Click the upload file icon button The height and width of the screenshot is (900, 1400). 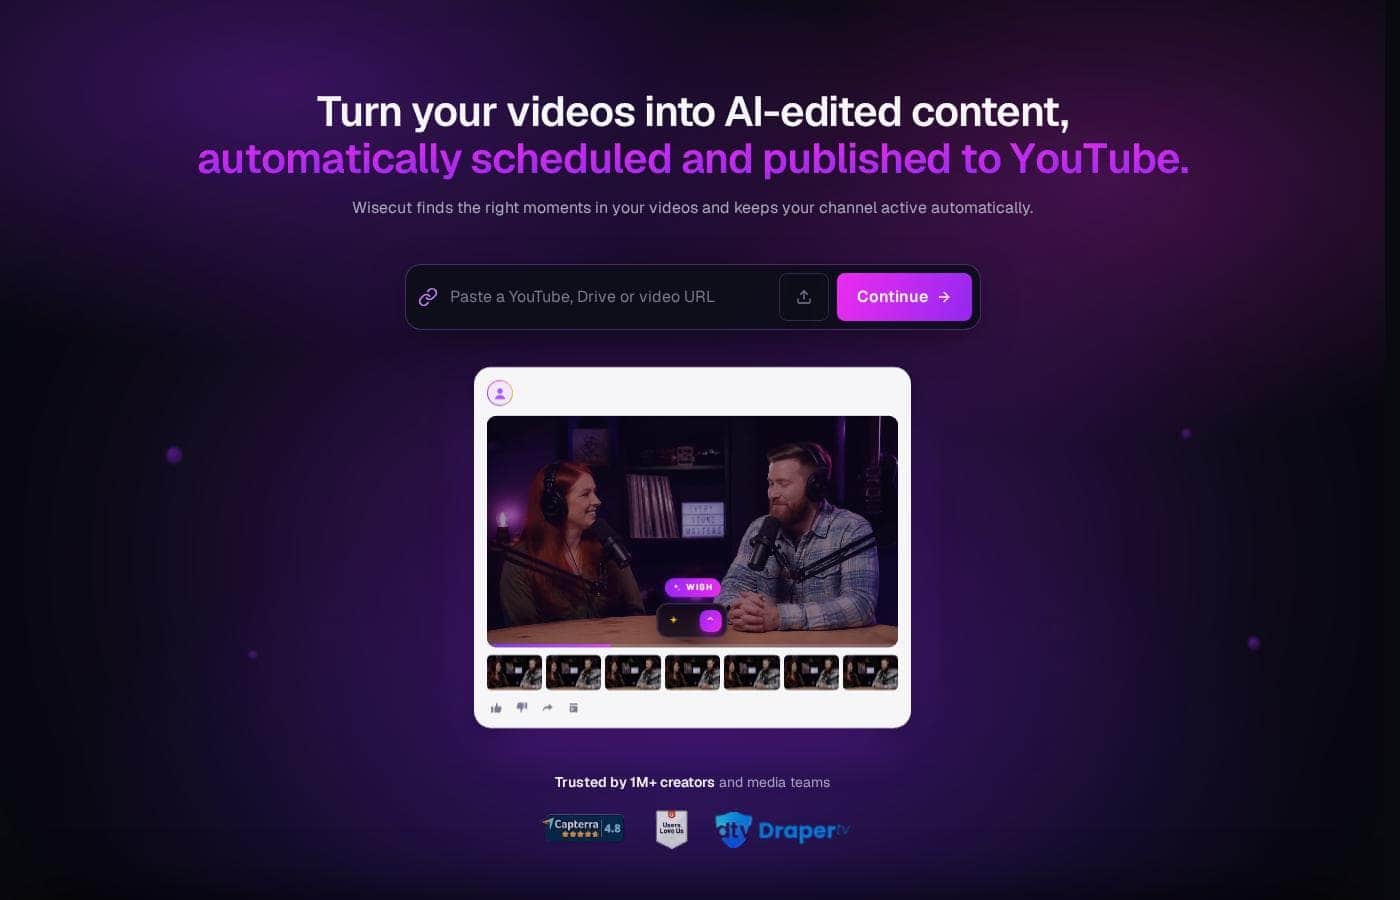click(x=804, y=297)
